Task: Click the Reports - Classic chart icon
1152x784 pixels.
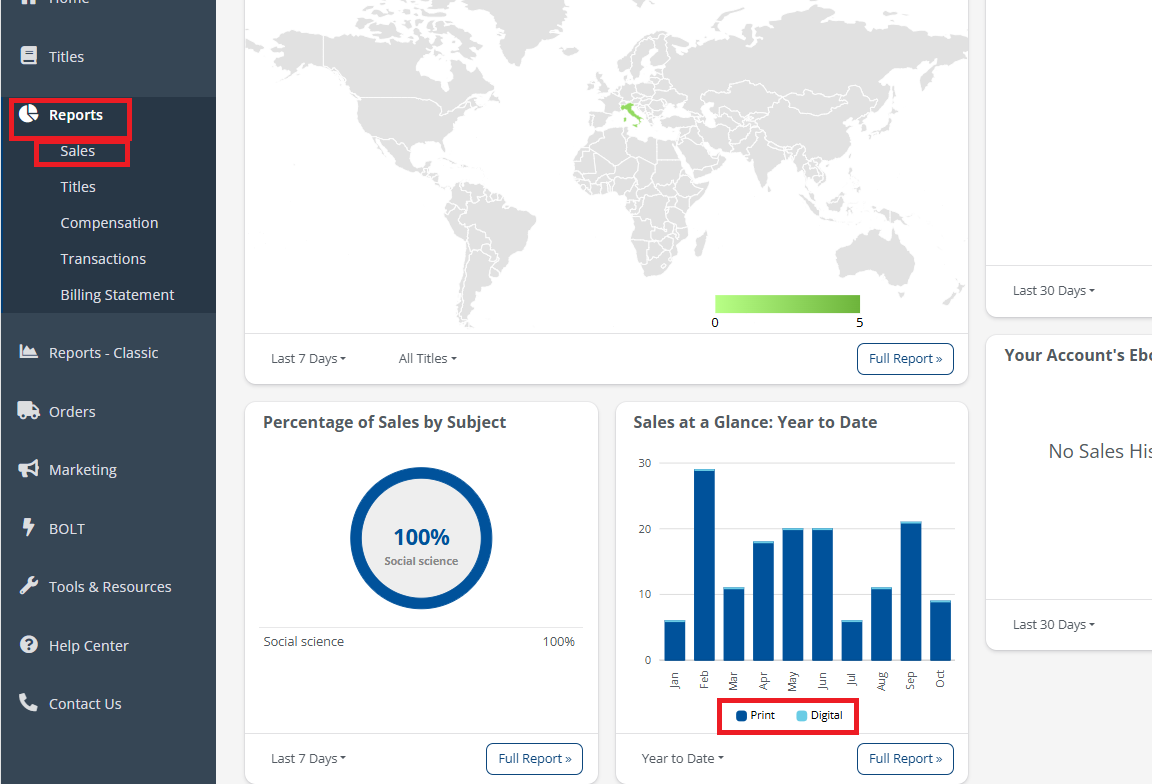Action: [29, 352]
